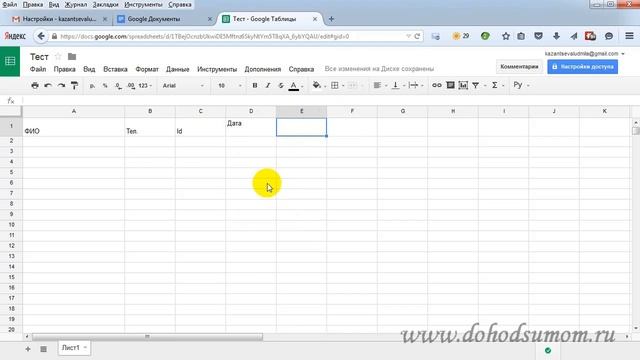Click the Яндекс logo button
The image size is (640, 360).
pyautogui.click(x=15, y=36)
